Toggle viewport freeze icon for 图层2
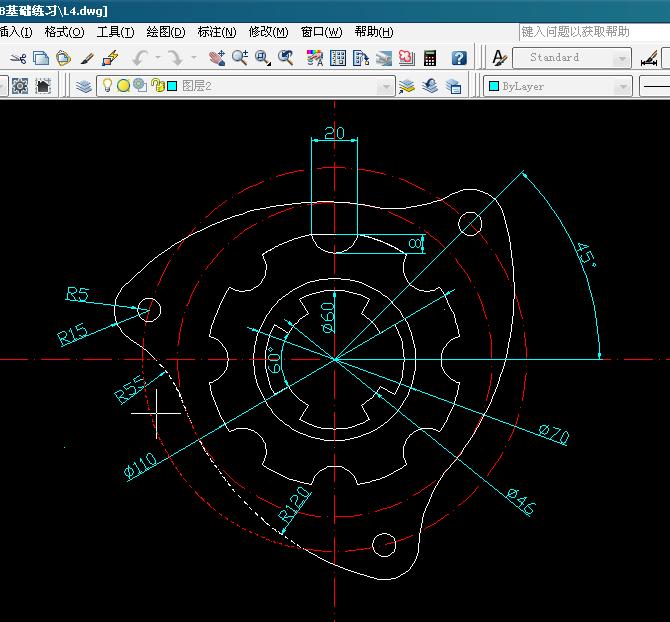The image size is (670, 622). click(x=140, y=86)
